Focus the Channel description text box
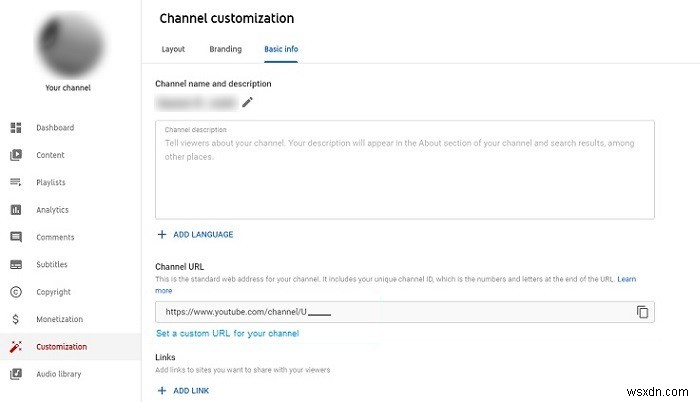The width and height of the screenshot is (700, 402). pos(405,170)
